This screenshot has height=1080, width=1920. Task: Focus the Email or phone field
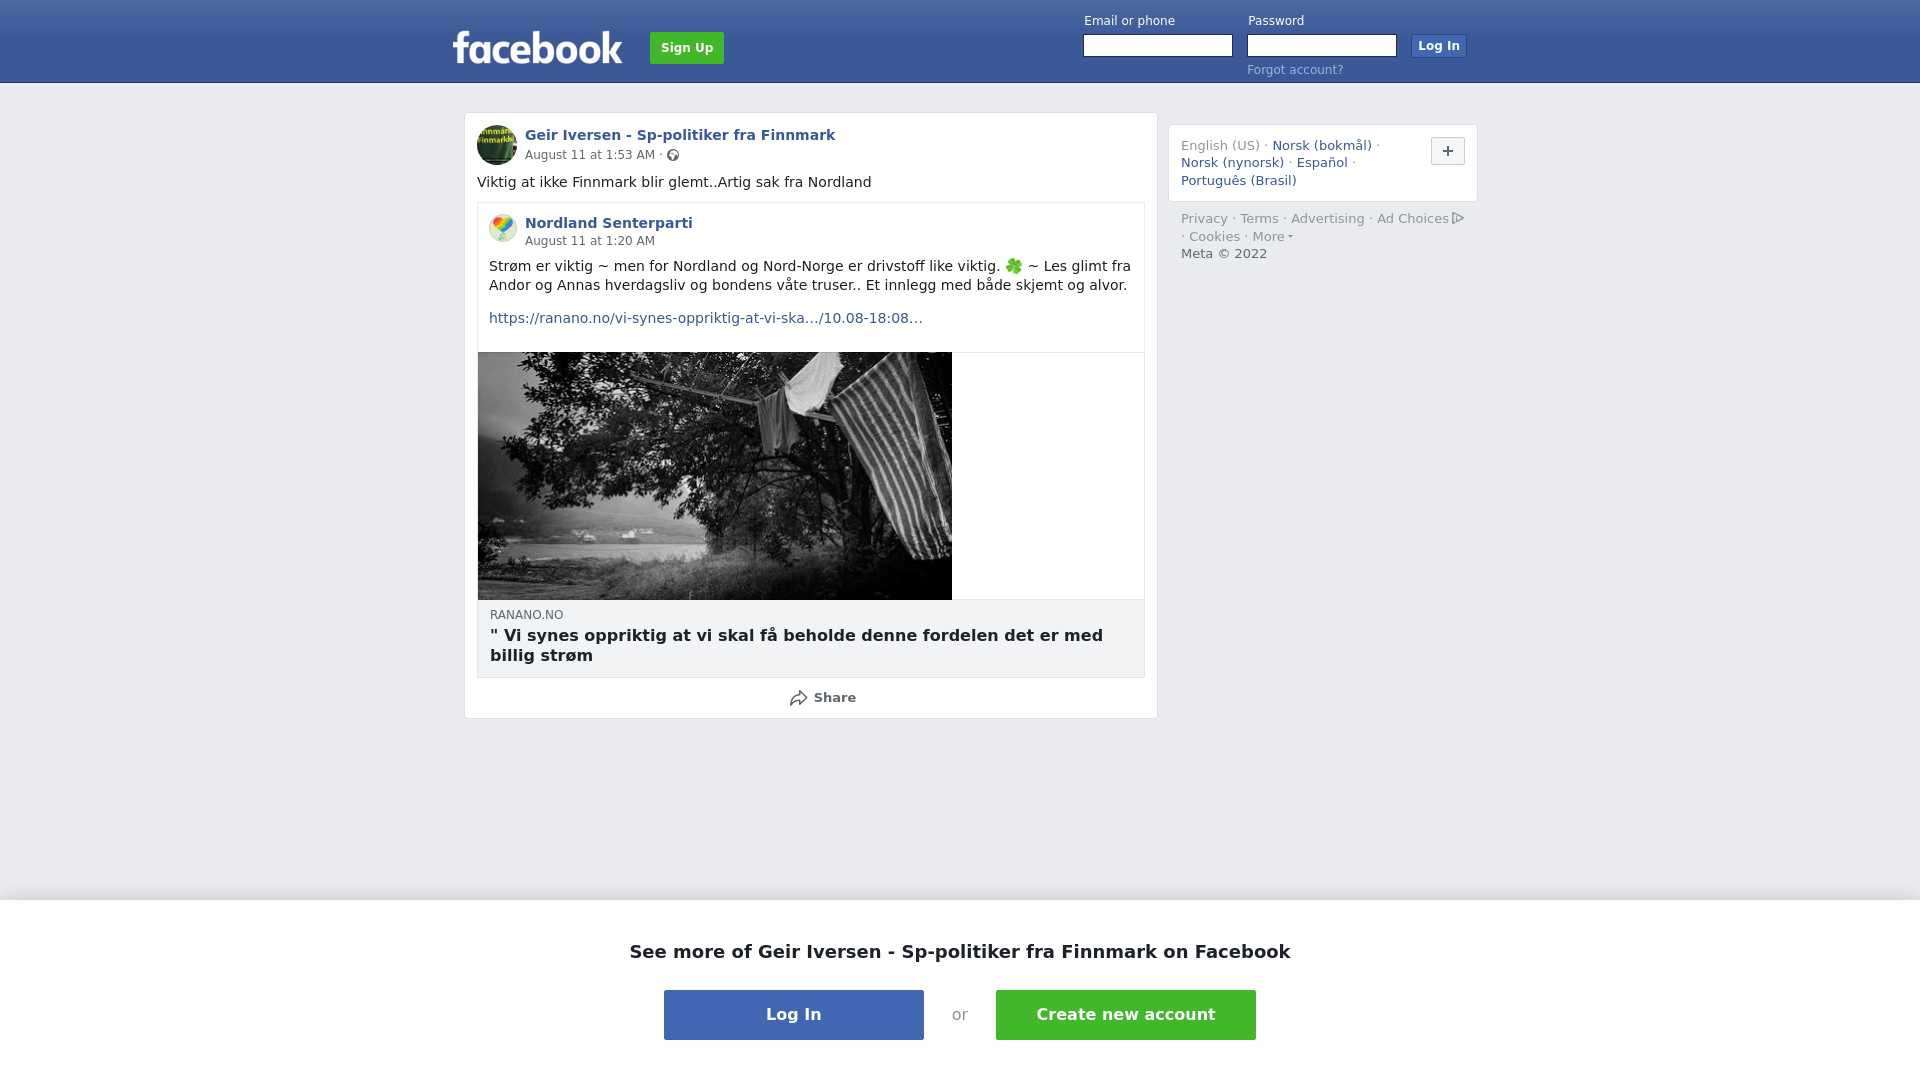pyautogui.click(x=1158, y=46)
